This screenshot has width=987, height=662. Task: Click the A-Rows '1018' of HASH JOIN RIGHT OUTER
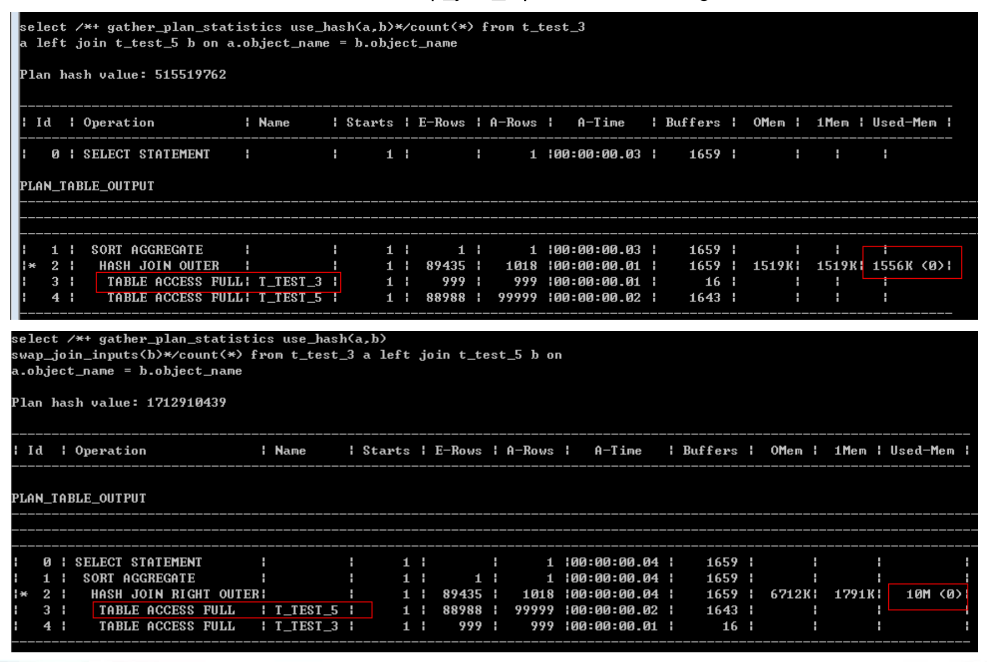point(538,595)
